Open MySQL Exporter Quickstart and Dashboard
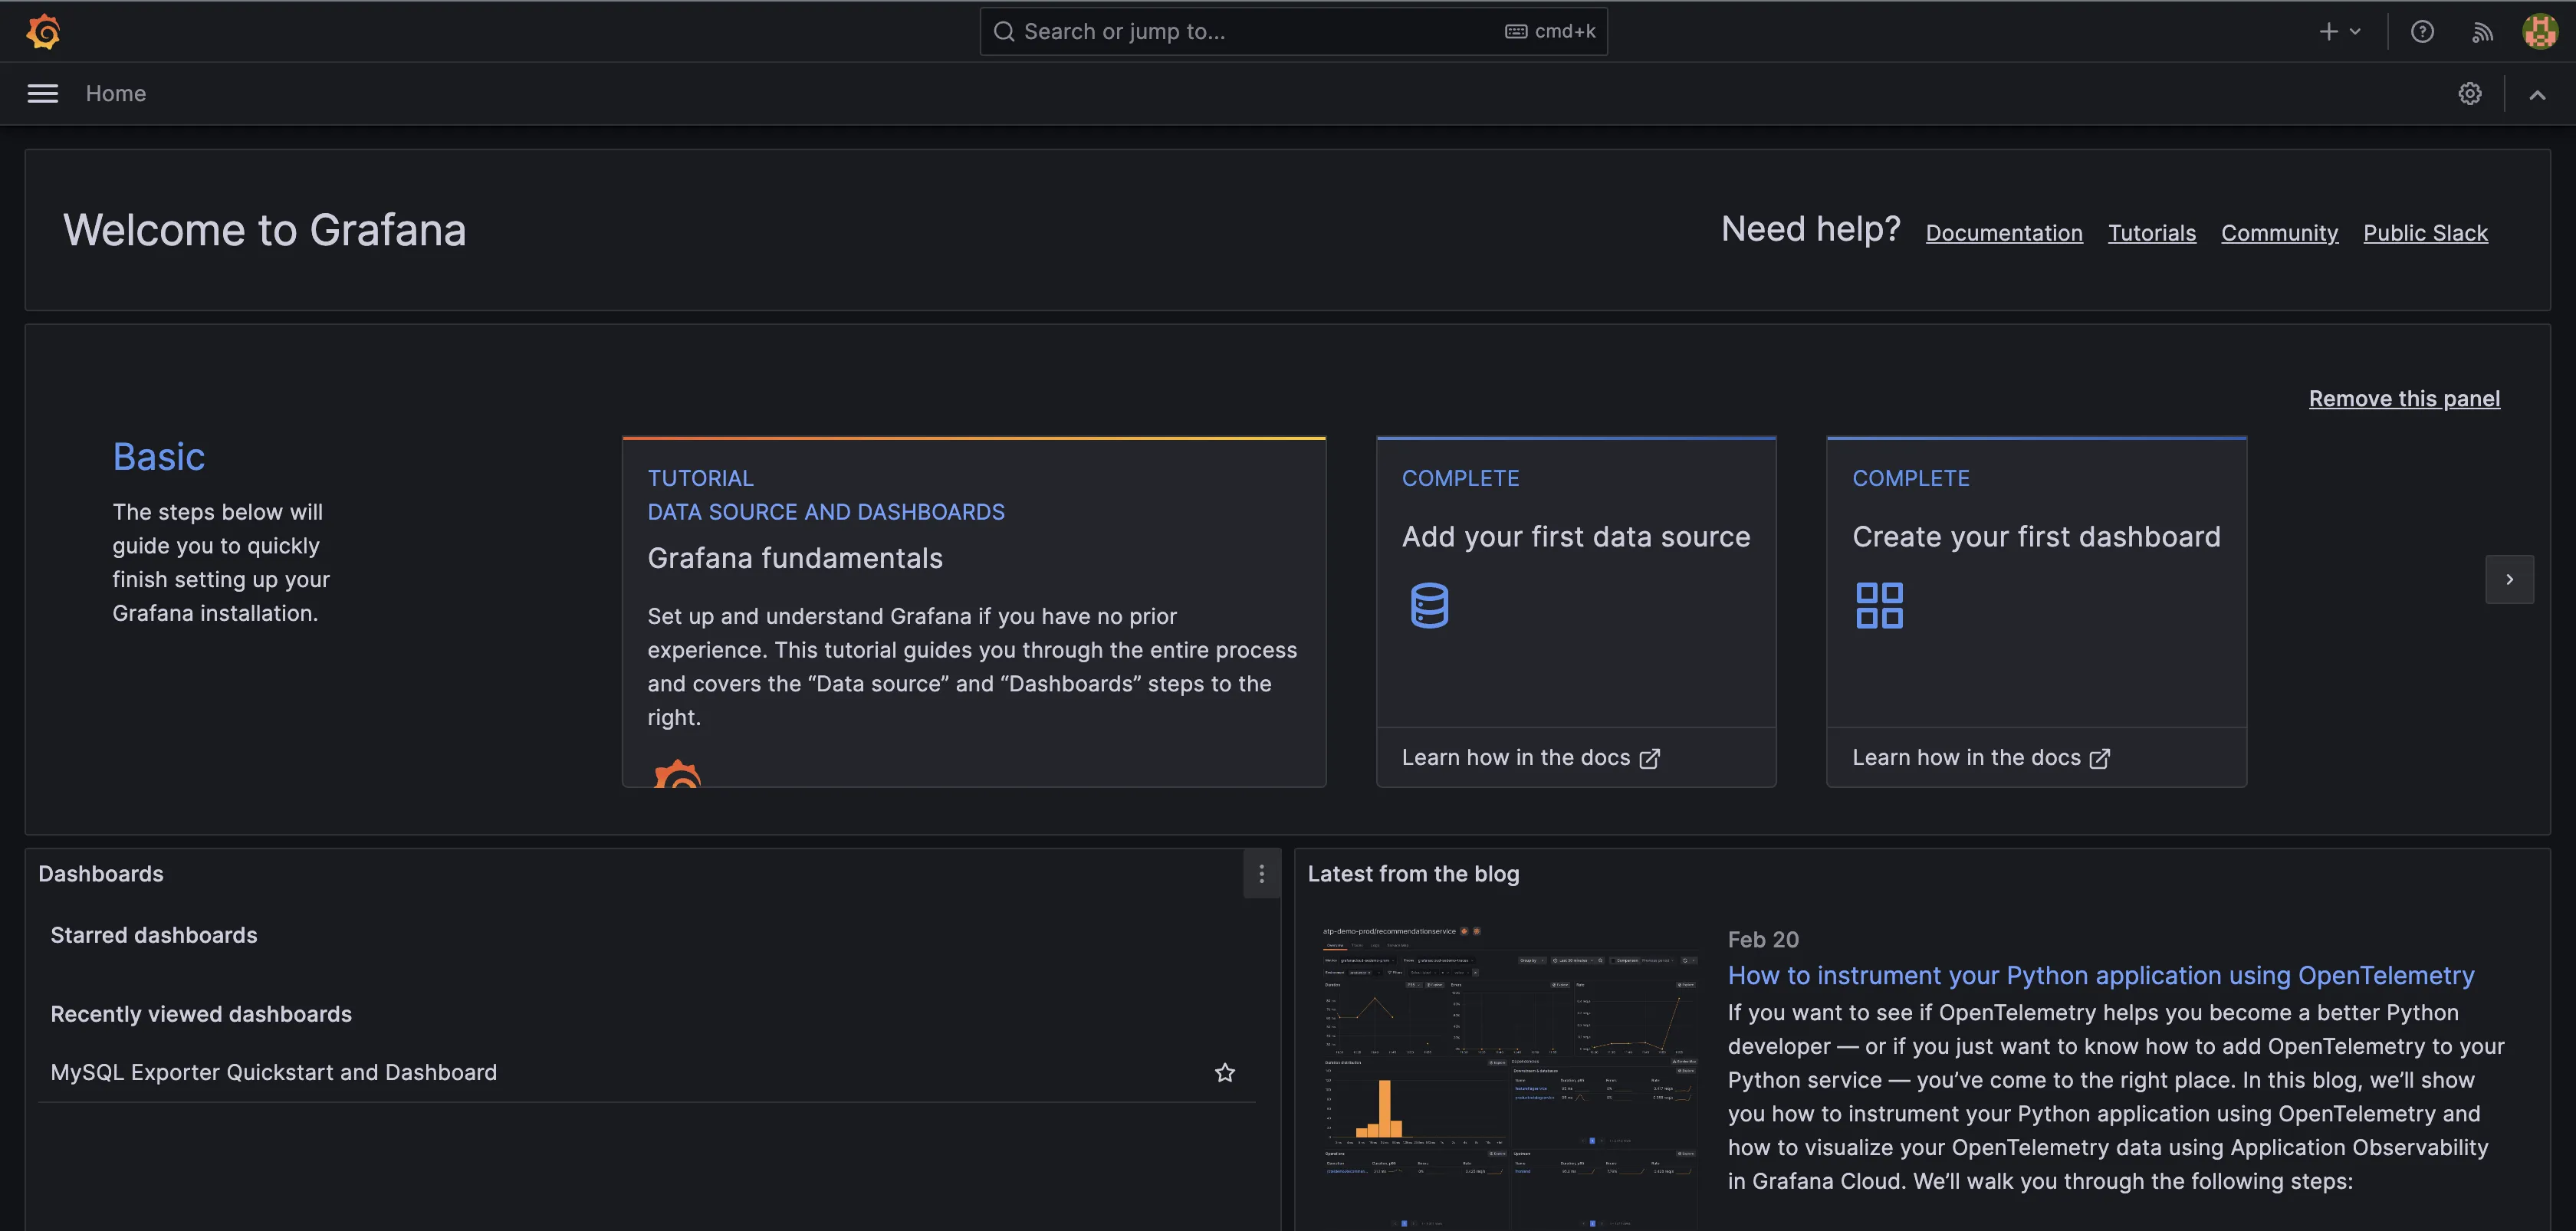Screen dimensions: 2576x1231 (x=274, y=1072)
